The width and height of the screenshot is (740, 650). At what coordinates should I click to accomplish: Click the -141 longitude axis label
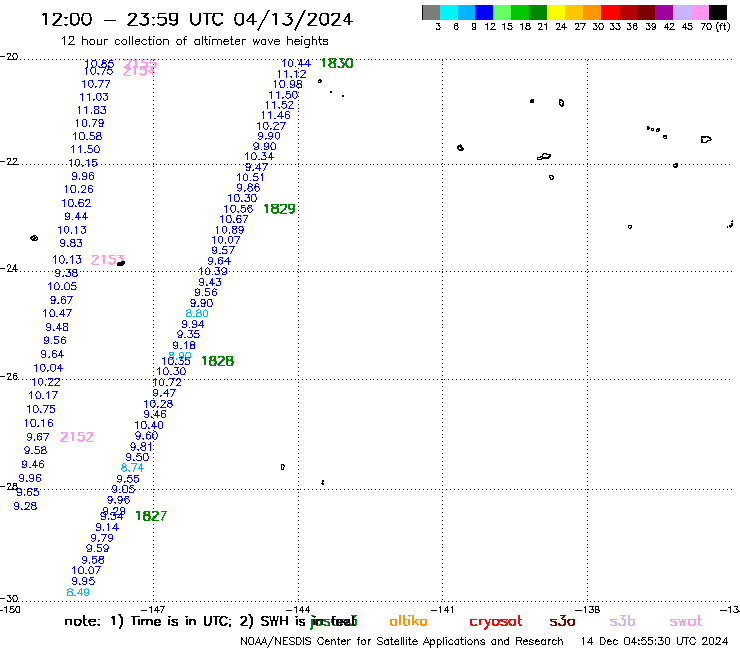[x=442, y=610]
